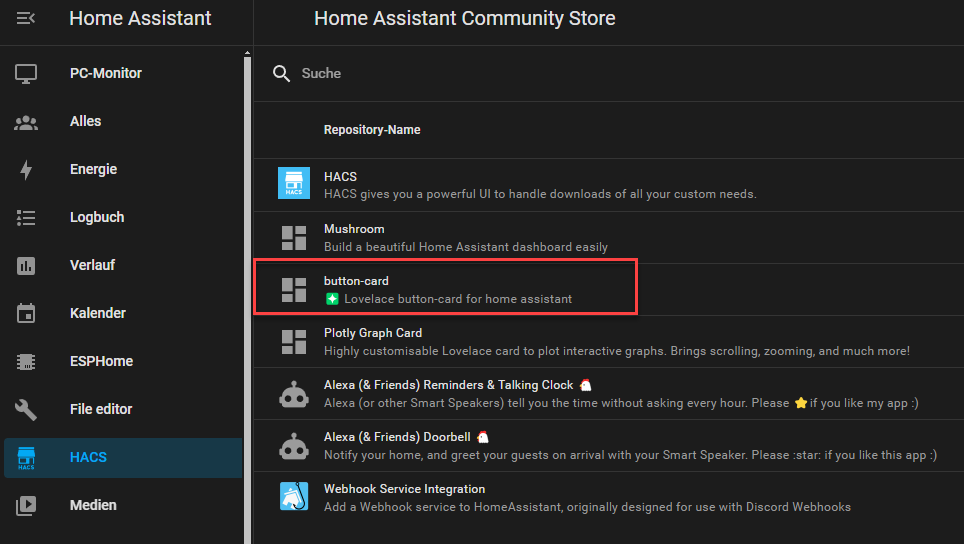
Task: Click the Verlauf chart icon
Action: [26, 265]
